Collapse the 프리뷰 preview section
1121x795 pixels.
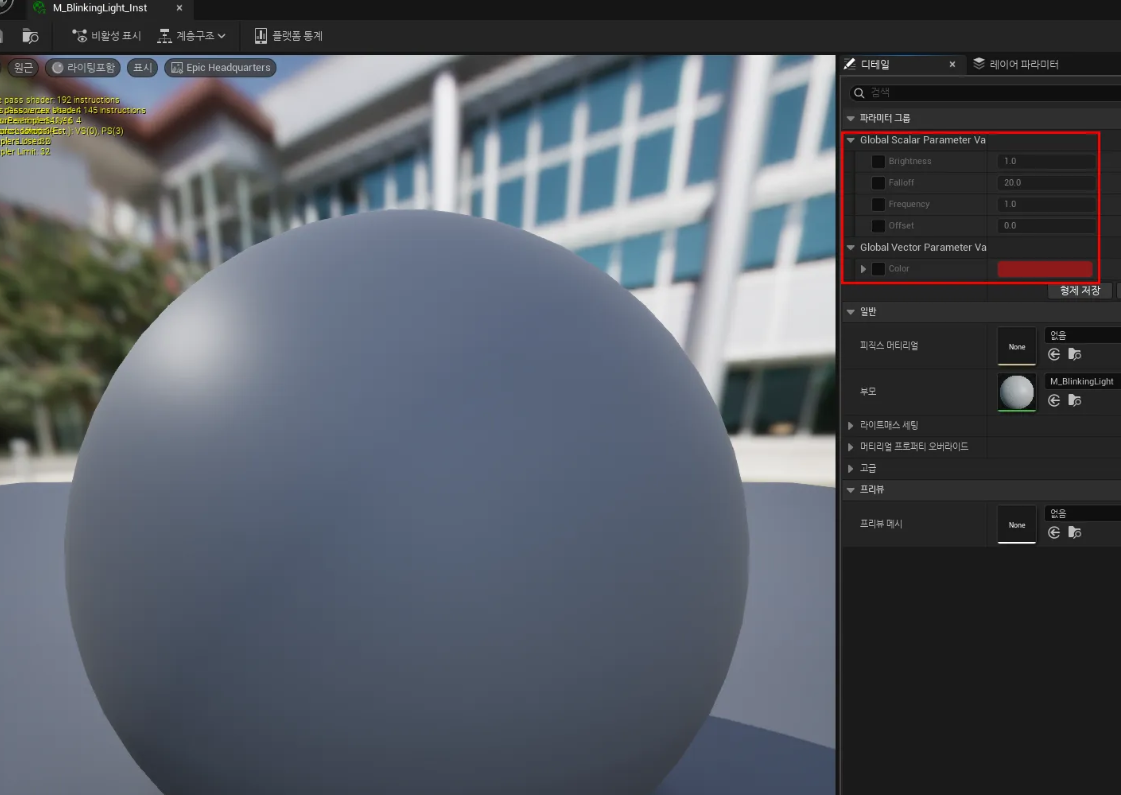coord(850,490)
